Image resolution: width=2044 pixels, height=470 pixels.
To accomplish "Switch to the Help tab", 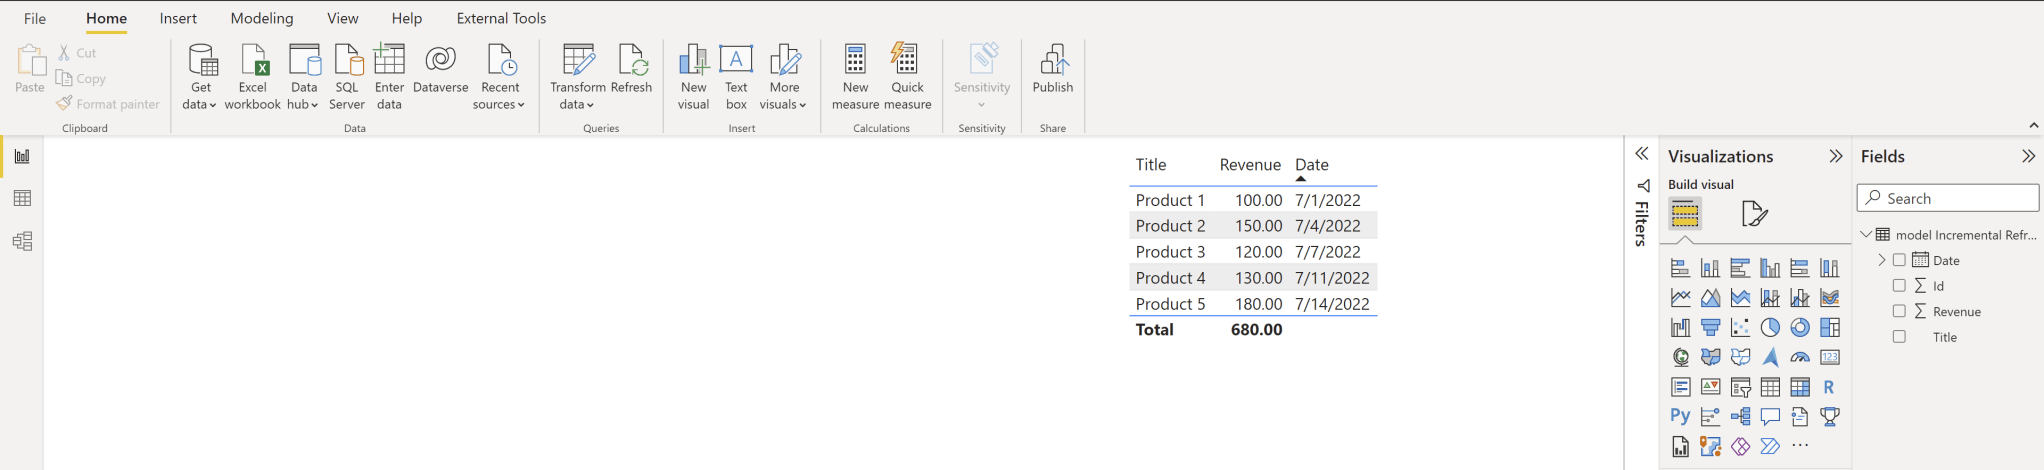I will (x=406, y=18).
